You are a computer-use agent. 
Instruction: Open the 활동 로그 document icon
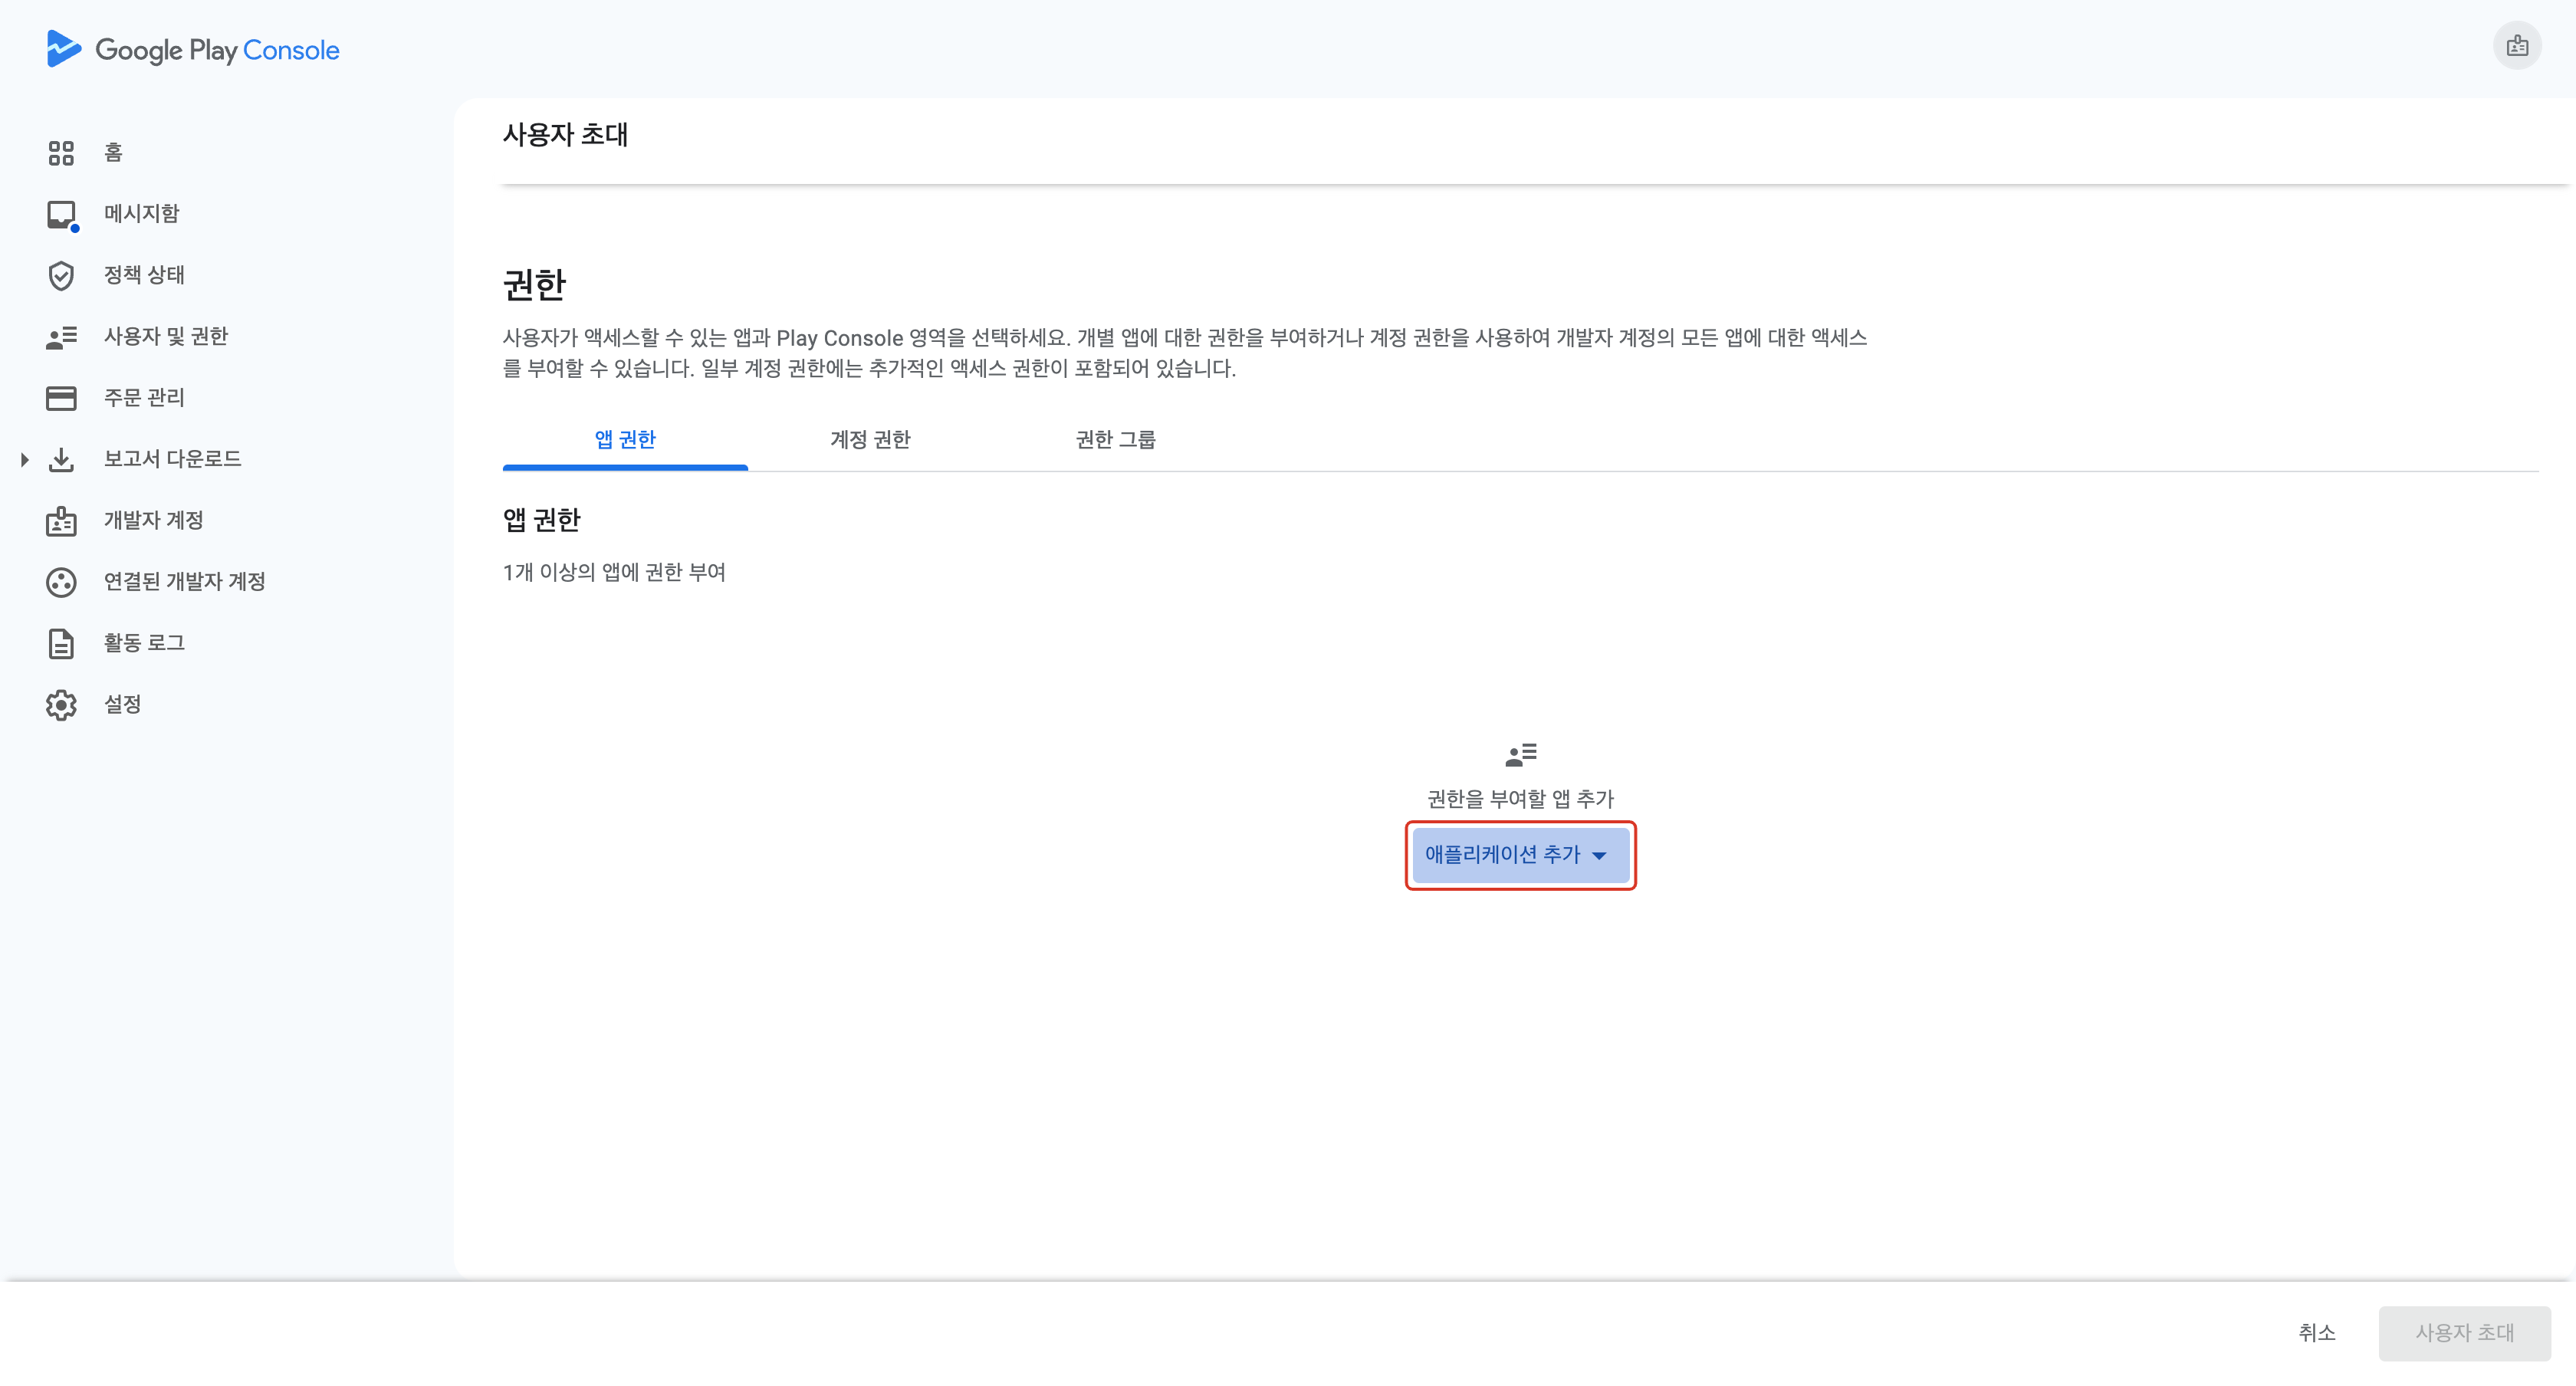[61, 643]
